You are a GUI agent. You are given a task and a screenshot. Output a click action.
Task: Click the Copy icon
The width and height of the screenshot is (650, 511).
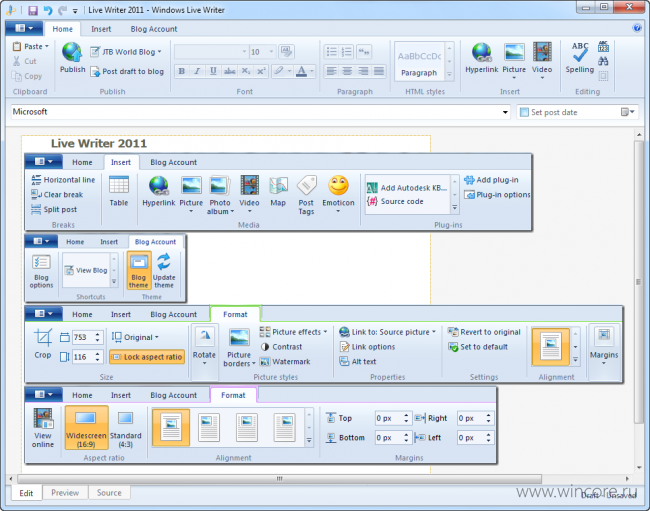17,76
